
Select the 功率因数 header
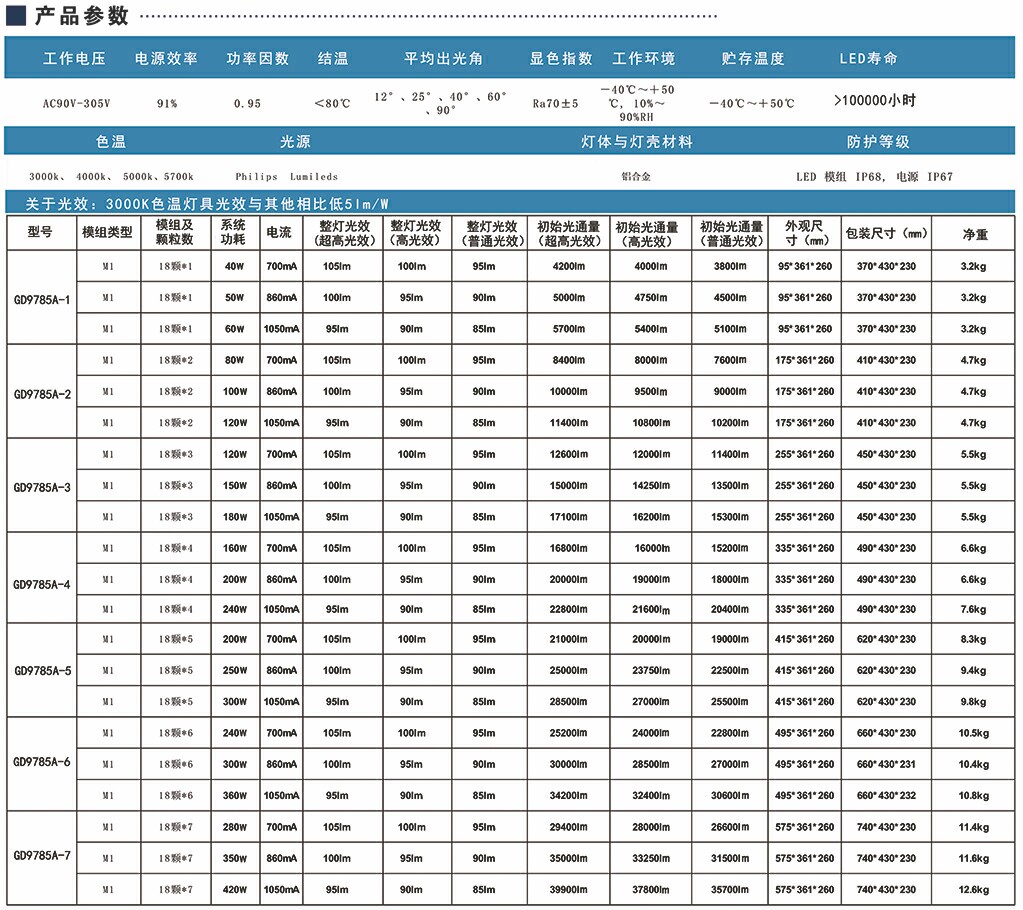tap(258, 58)
